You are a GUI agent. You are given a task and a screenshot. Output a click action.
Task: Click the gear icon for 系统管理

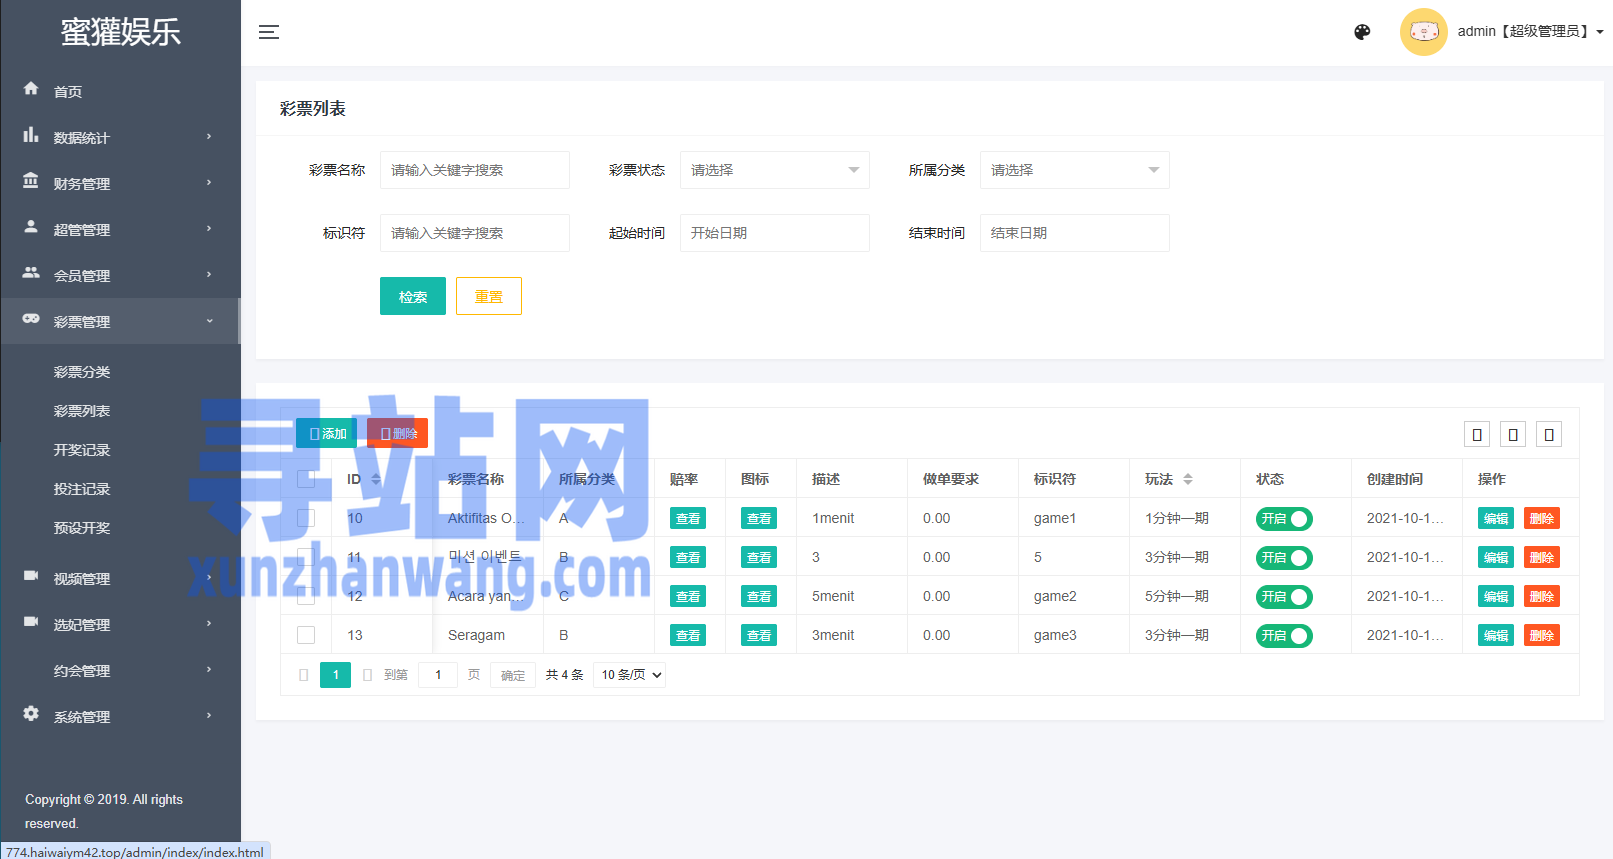pyautogui.click(x=31, y=714)
